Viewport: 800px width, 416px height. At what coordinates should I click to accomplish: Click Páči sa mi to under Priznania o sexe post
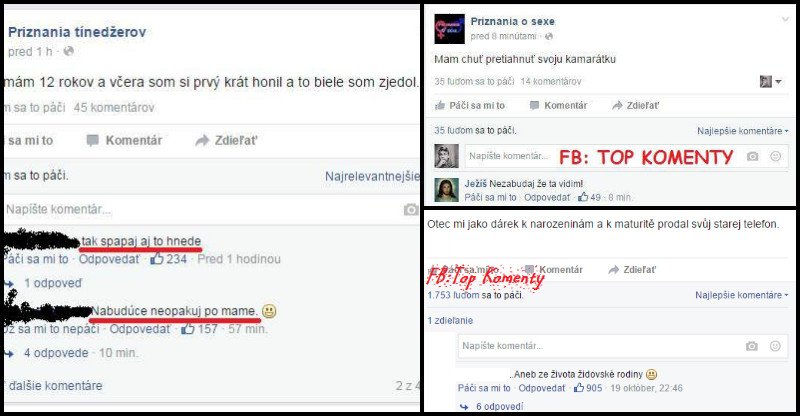pos(470,106)
